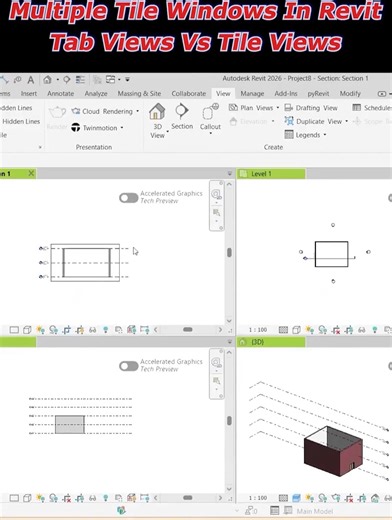Click the design options icon beside Main Model

point(288,511)
